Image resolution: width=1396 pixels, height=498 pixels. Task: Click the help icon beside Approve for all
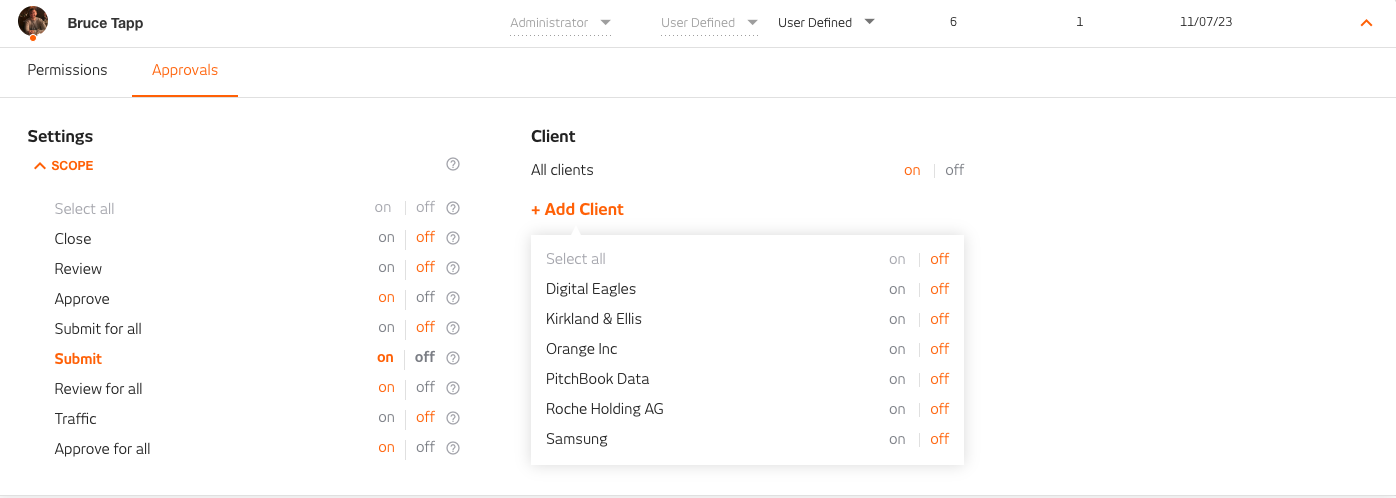[453, 448]
